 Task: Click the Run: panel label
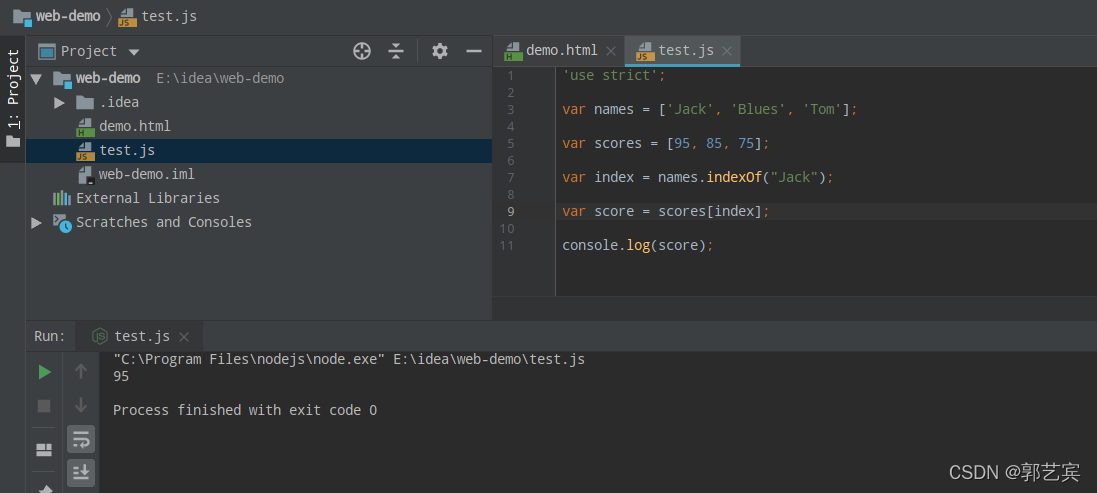(50, 336)
